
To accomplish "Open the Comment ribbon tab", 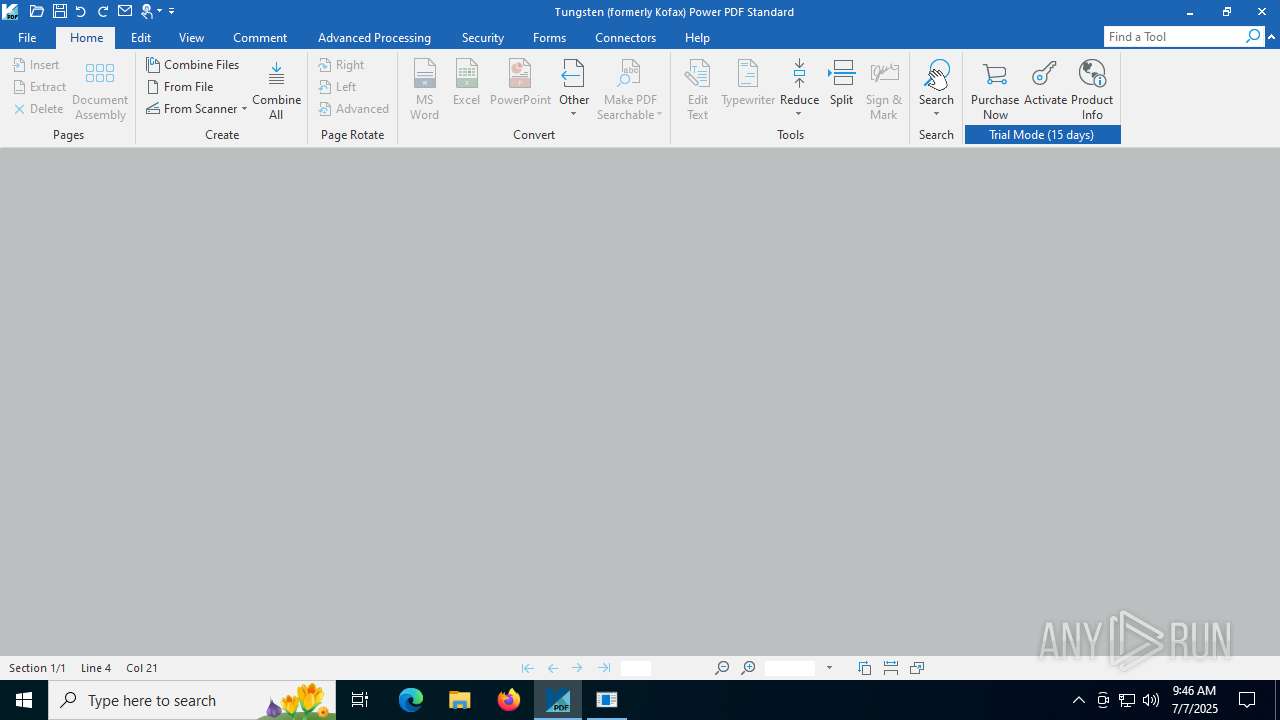I will click(x=260, y=38).
